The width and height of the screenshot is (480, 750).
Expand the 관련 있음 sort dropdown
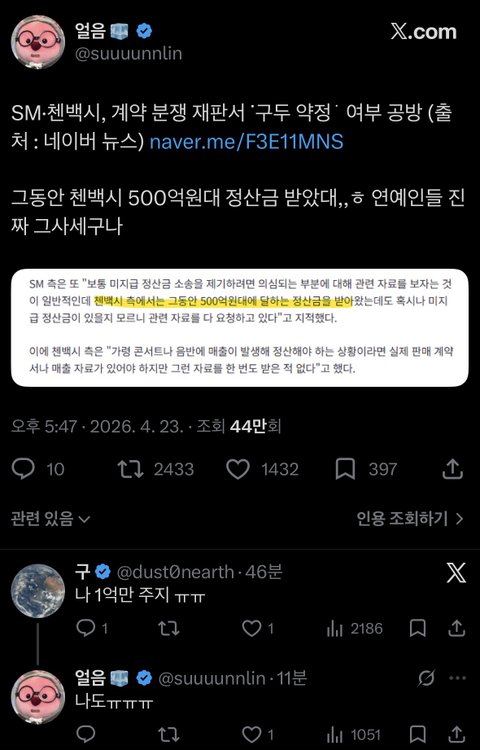(x=50, y=518)
